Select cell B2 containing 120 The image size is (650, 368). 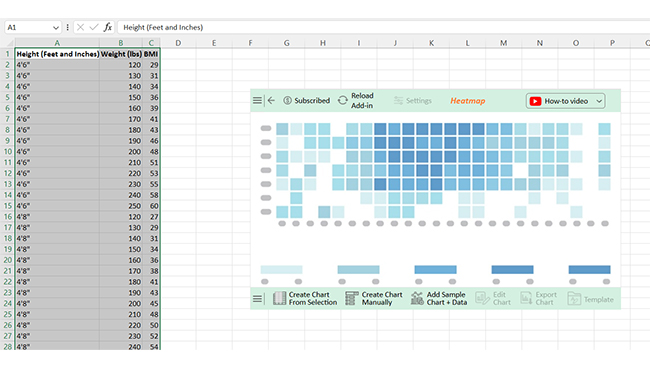tap(121, 65)
